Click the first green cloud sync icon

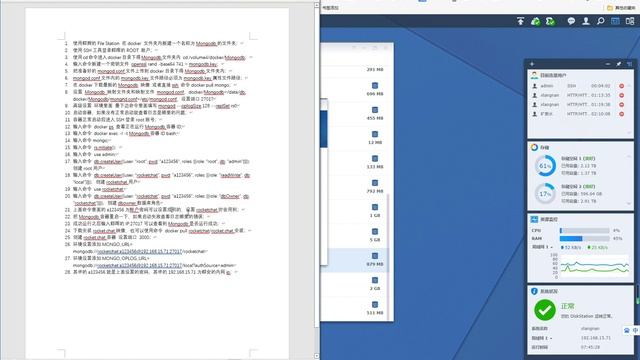click(x=536, y=21)
